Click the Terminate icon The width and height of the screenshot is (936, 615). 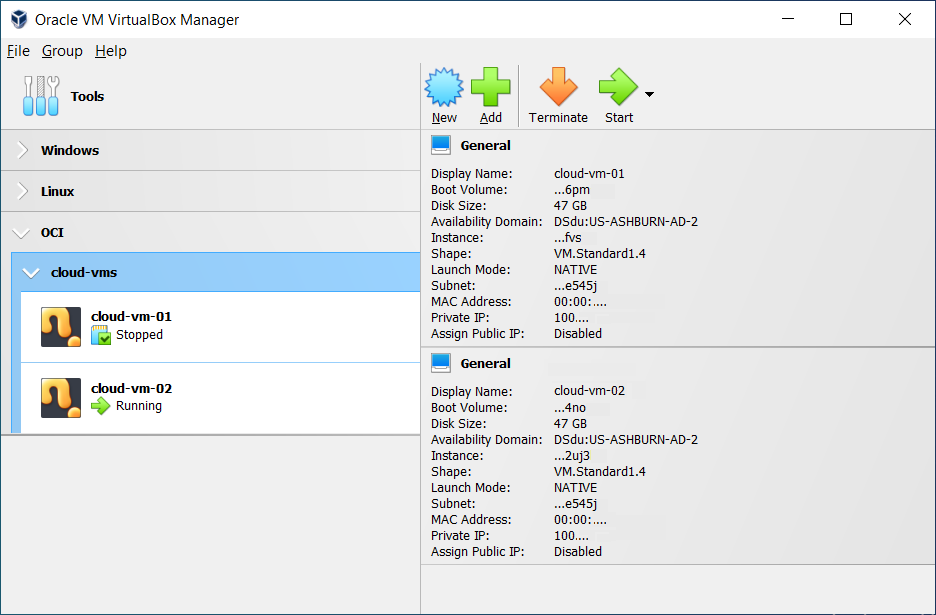pyautogui.click(x=558, y=88)
